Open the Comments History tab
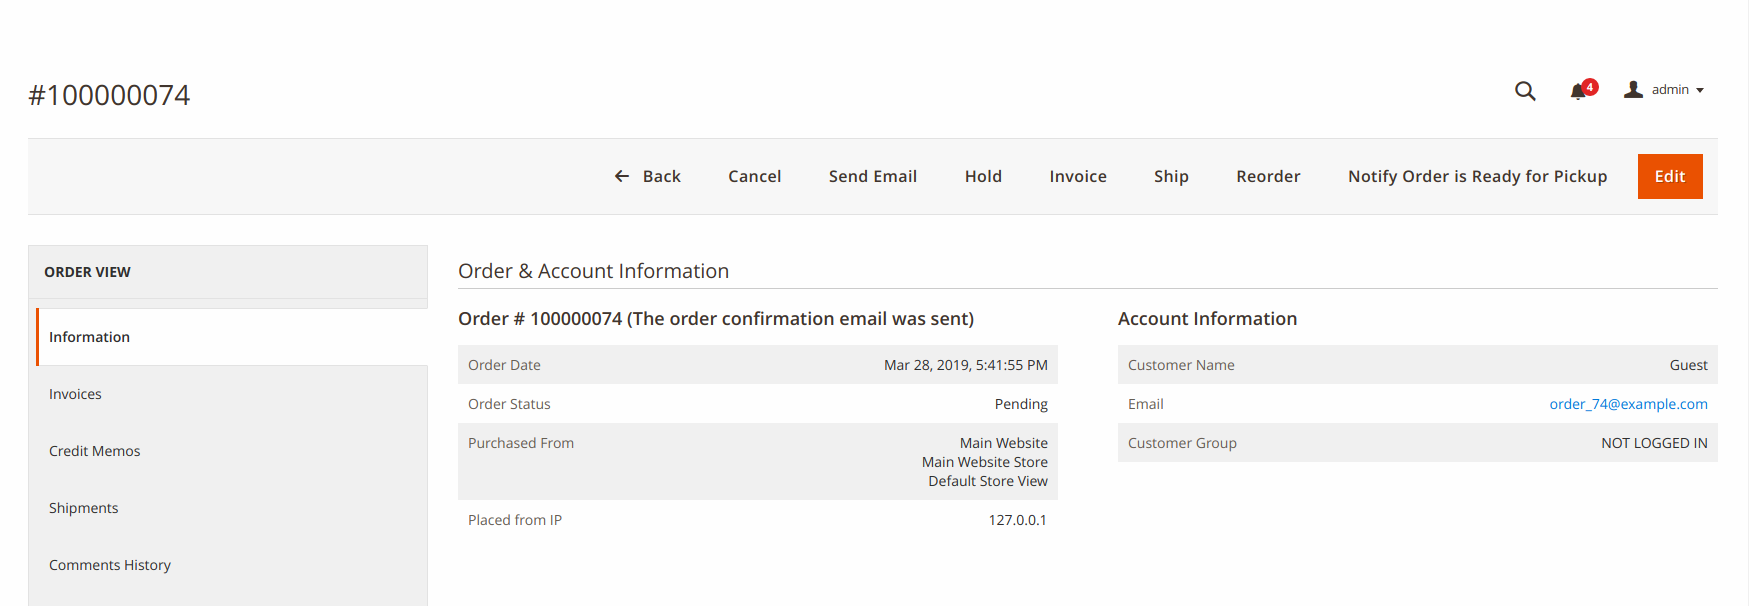Image resolution: width=1749 pixels, height=606 pixels. coord(110,565)
